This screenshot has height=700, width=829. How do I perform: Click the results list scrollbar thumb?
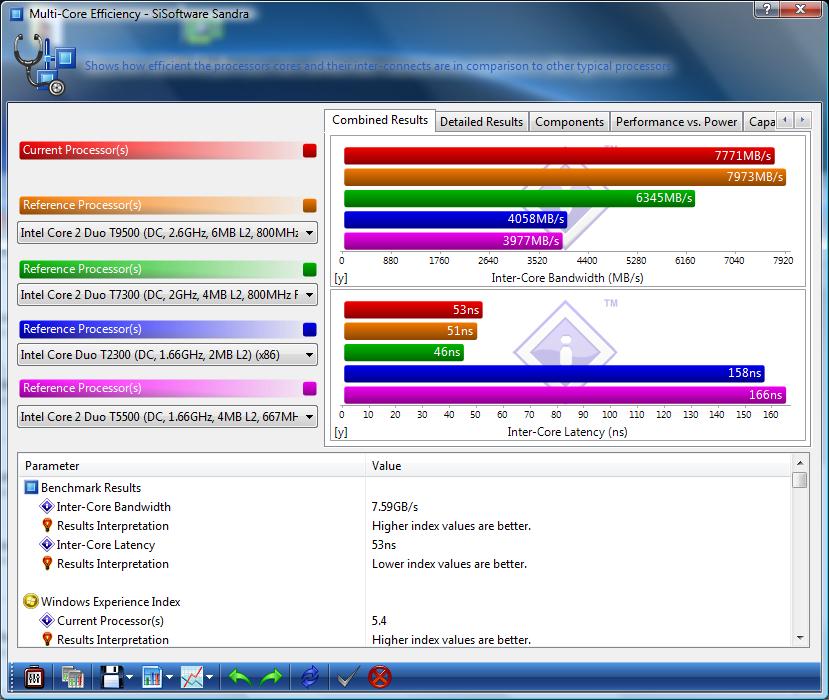pyautogui.click(x=800, y=480)
